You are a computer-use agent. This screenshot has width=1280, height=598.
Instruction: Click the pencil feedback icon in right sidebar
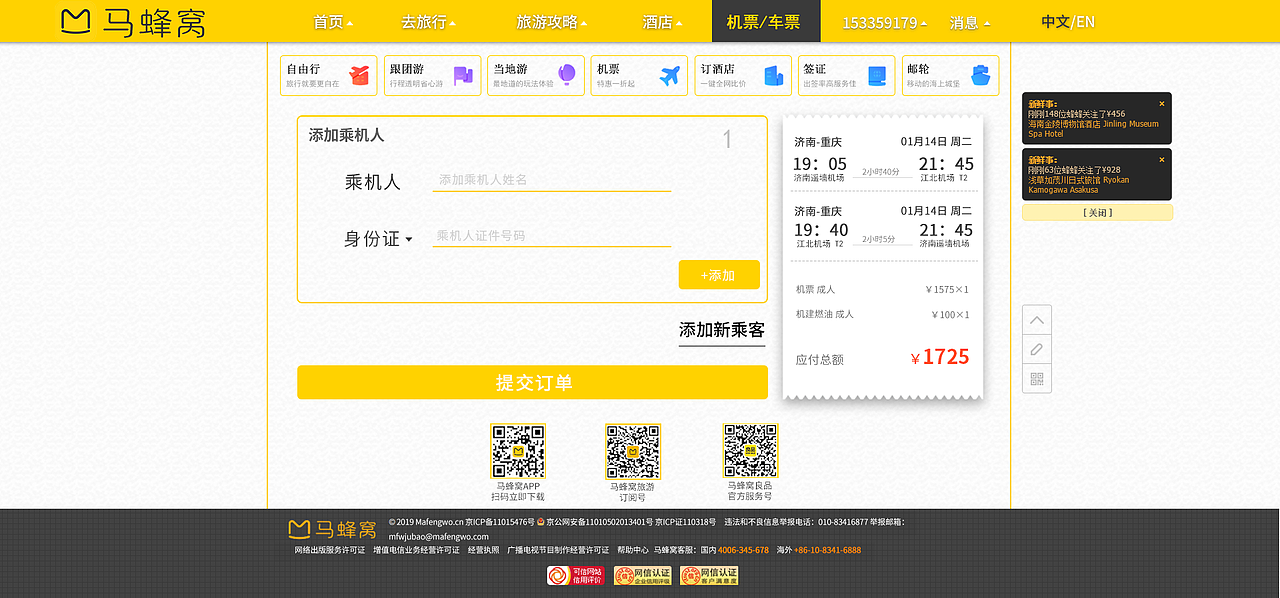[x=1037, y=348]
